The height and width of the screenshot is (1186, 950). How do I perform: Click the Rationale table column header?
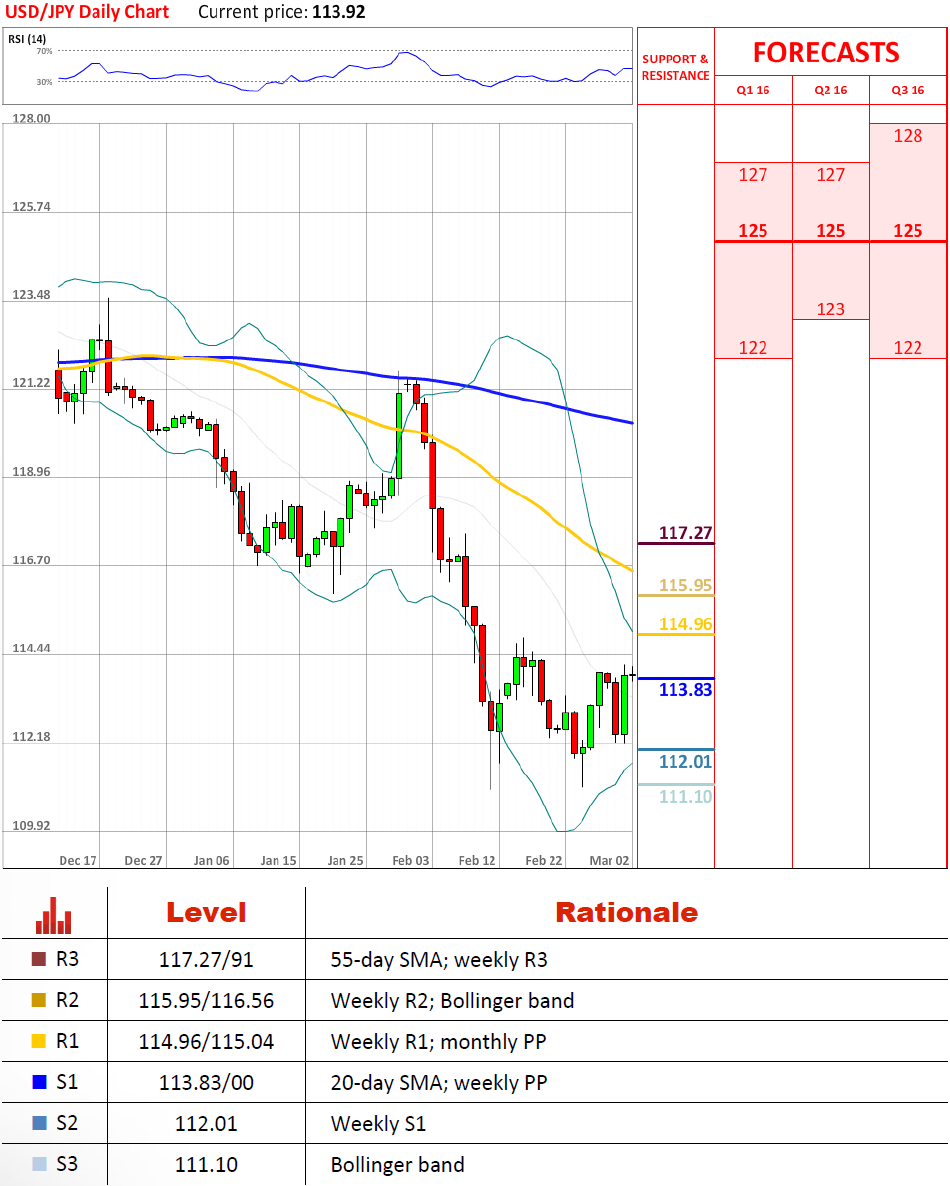tap(626, 913)
